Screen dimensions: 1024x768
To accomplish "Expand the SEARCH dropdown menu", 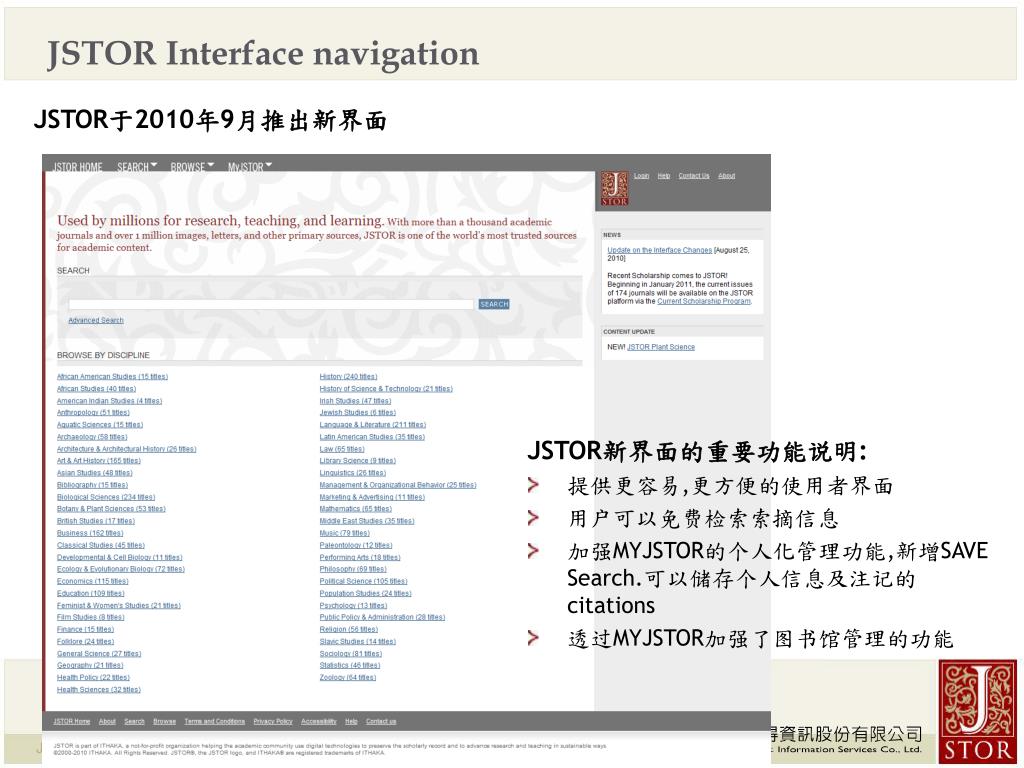I will 137,167.
